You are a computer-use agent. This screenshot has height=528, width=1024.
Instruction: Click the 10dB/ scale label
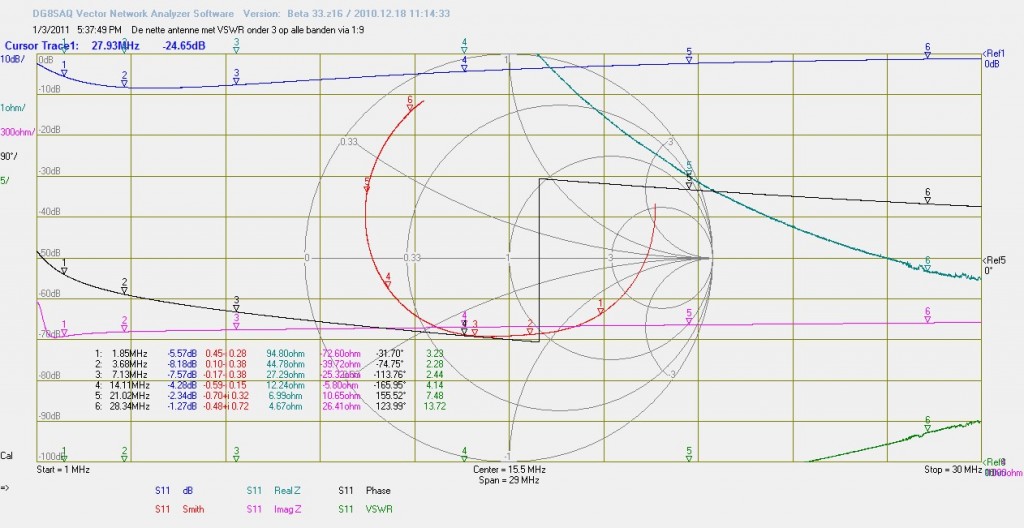13,59
